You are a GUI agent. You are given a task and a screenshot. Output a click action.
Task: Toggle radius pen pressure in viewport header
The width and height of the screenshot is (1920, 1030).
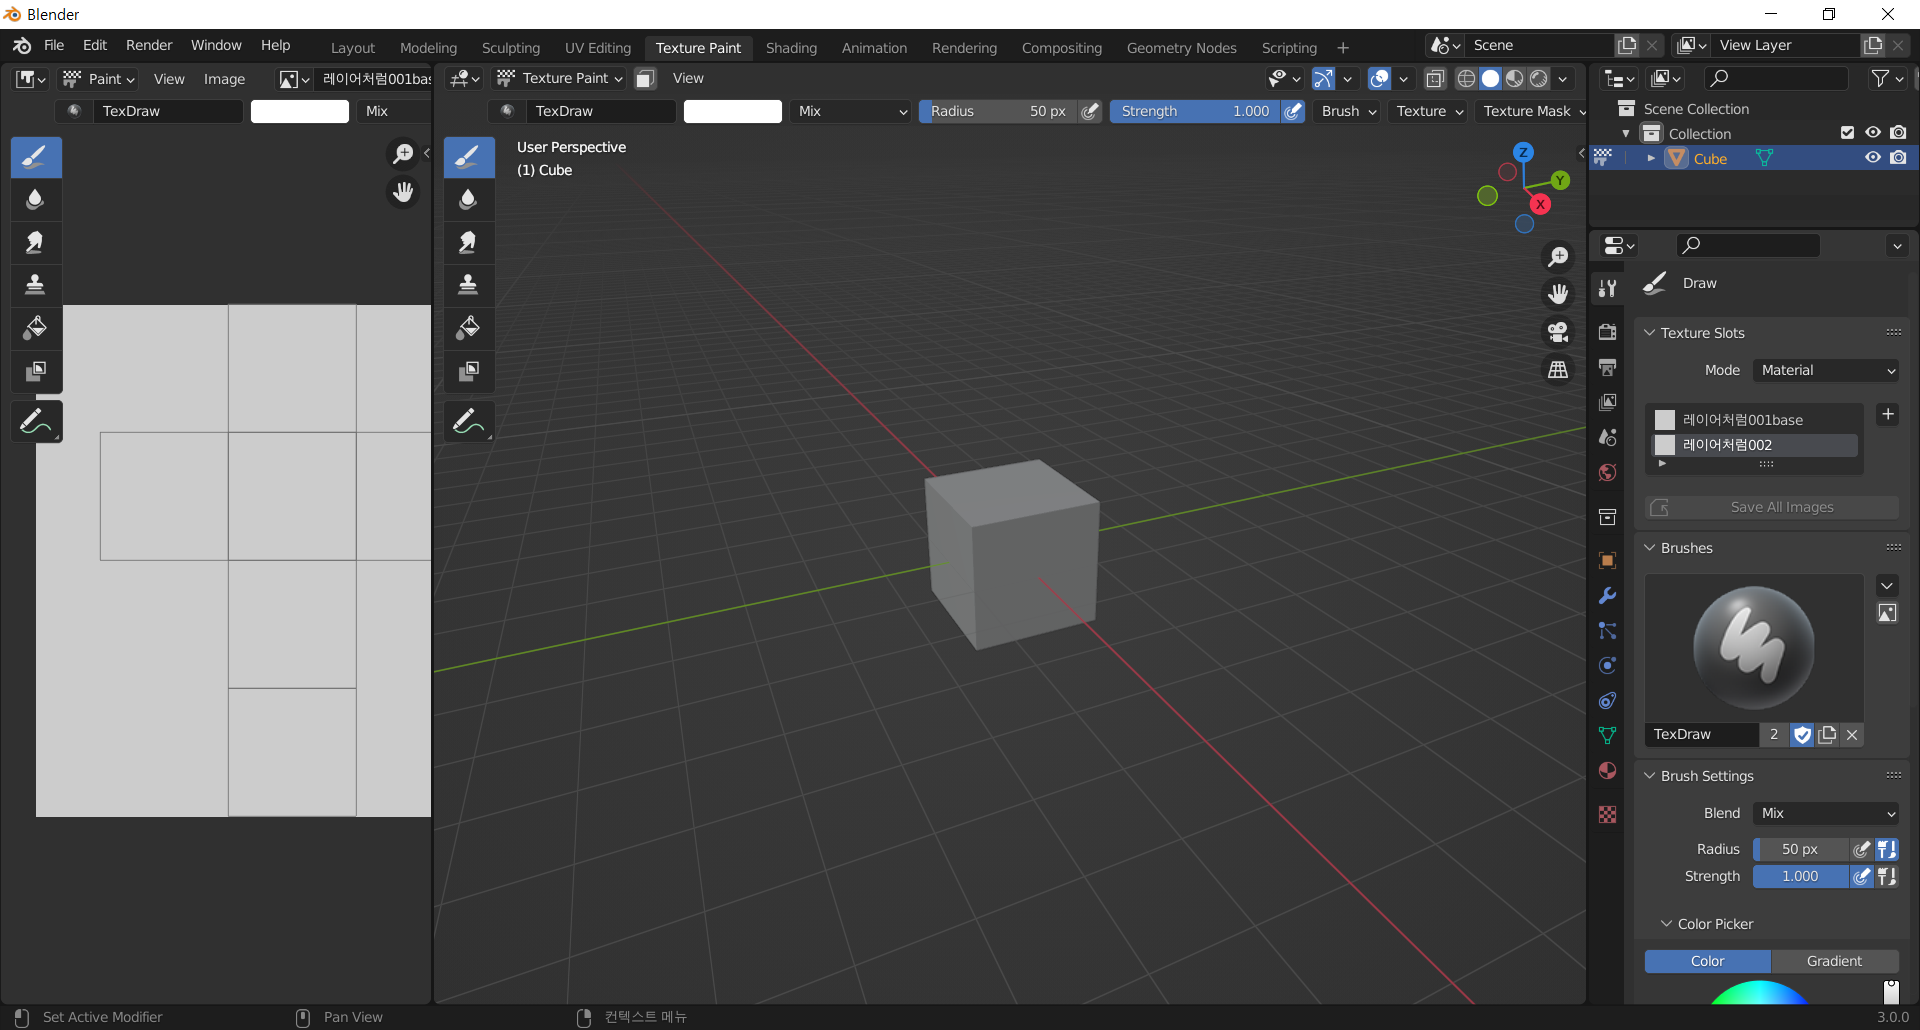tap(1090, 111)
